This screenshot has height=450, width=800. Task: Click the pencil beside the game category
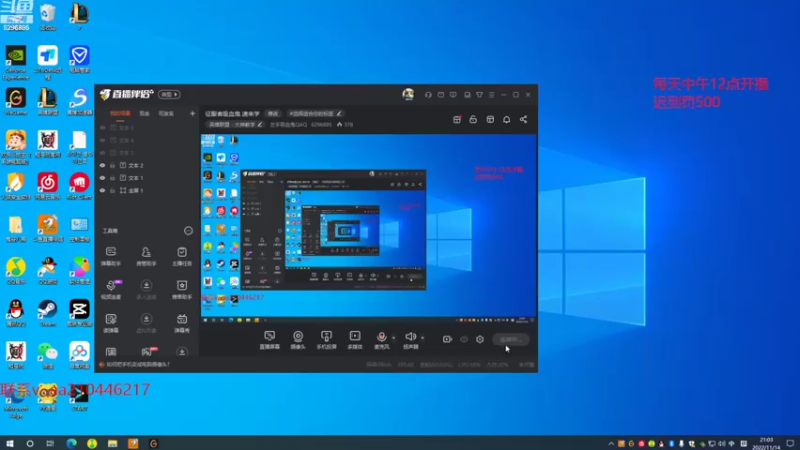tap(260, 124)
